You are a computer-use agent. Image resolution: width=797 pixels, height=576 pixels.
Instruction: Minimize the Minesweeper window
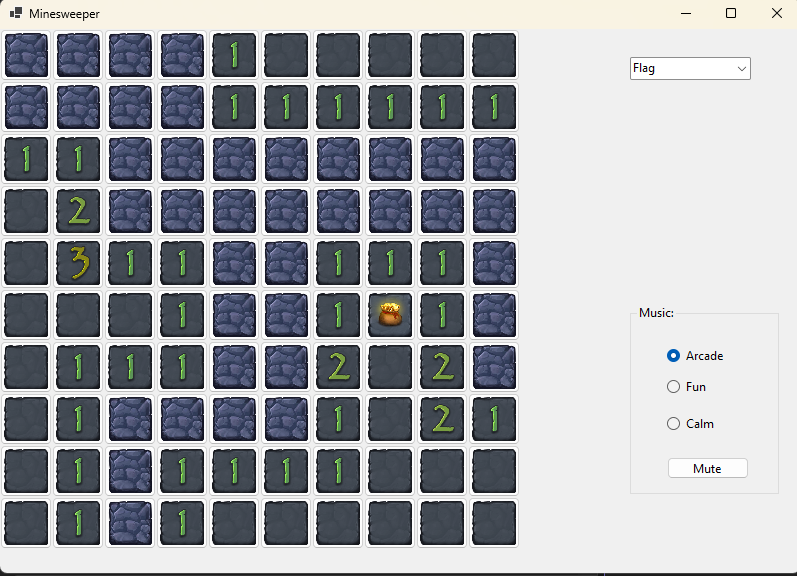point(686,13)
